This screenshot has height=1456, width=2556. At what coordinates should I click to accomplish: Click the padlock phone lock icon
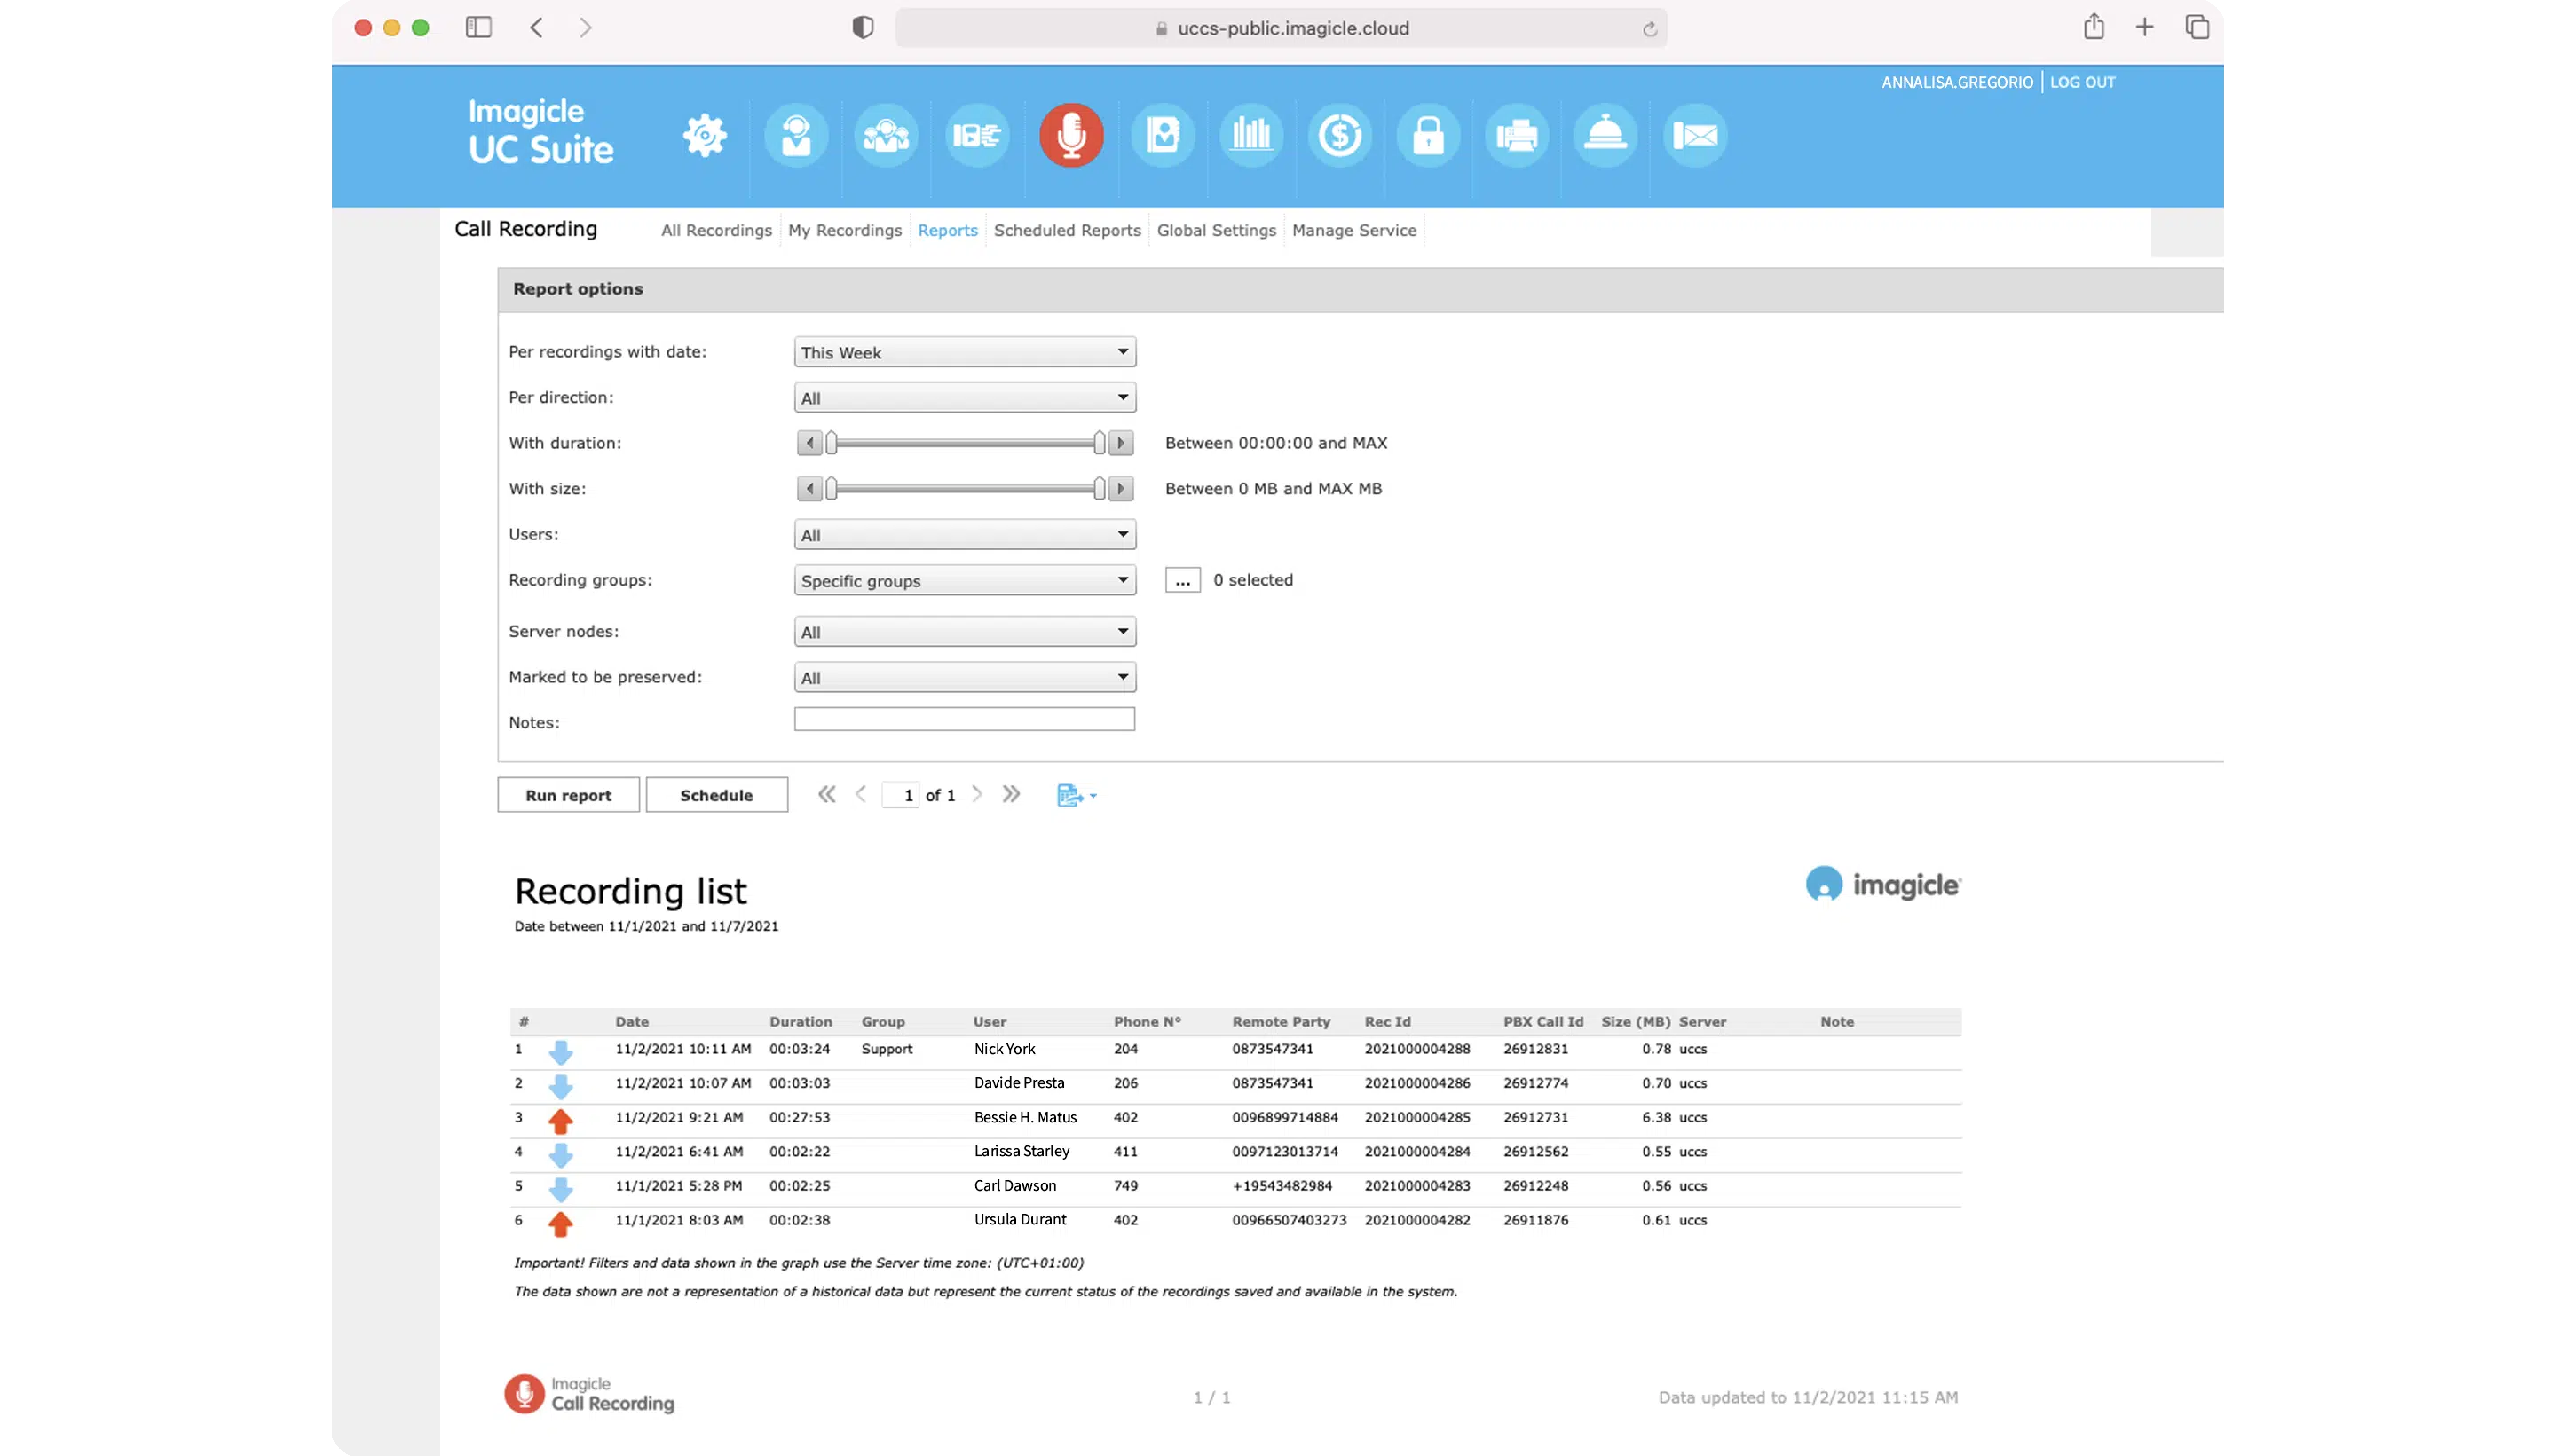(1428, 135)
